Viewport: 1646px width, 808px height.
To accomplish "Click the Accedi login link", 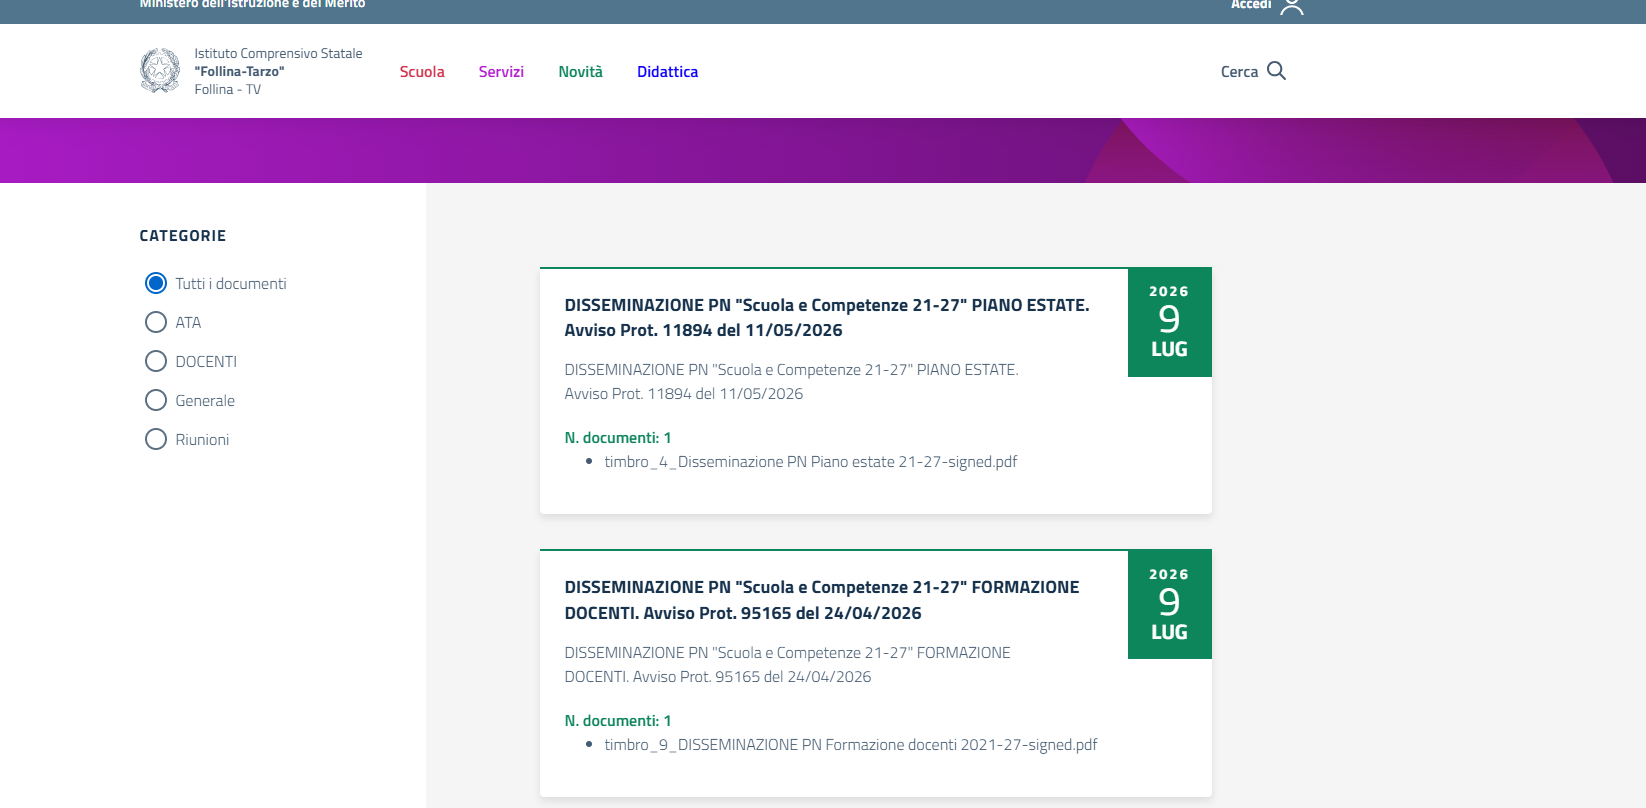I will point(1251,5).
